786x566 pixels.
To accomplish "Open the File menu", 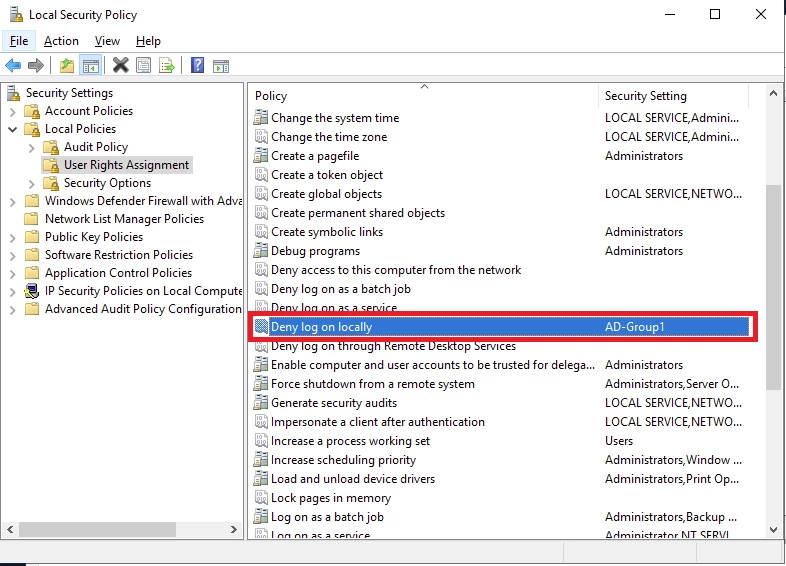I will pos(19,41).
